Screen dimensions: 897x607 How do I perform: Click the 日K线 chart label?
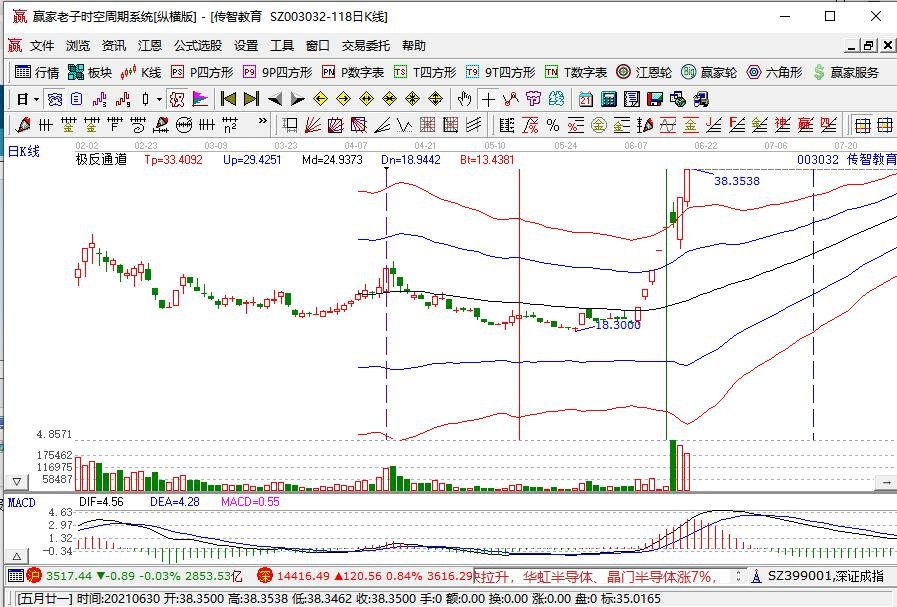pos(23,151)
